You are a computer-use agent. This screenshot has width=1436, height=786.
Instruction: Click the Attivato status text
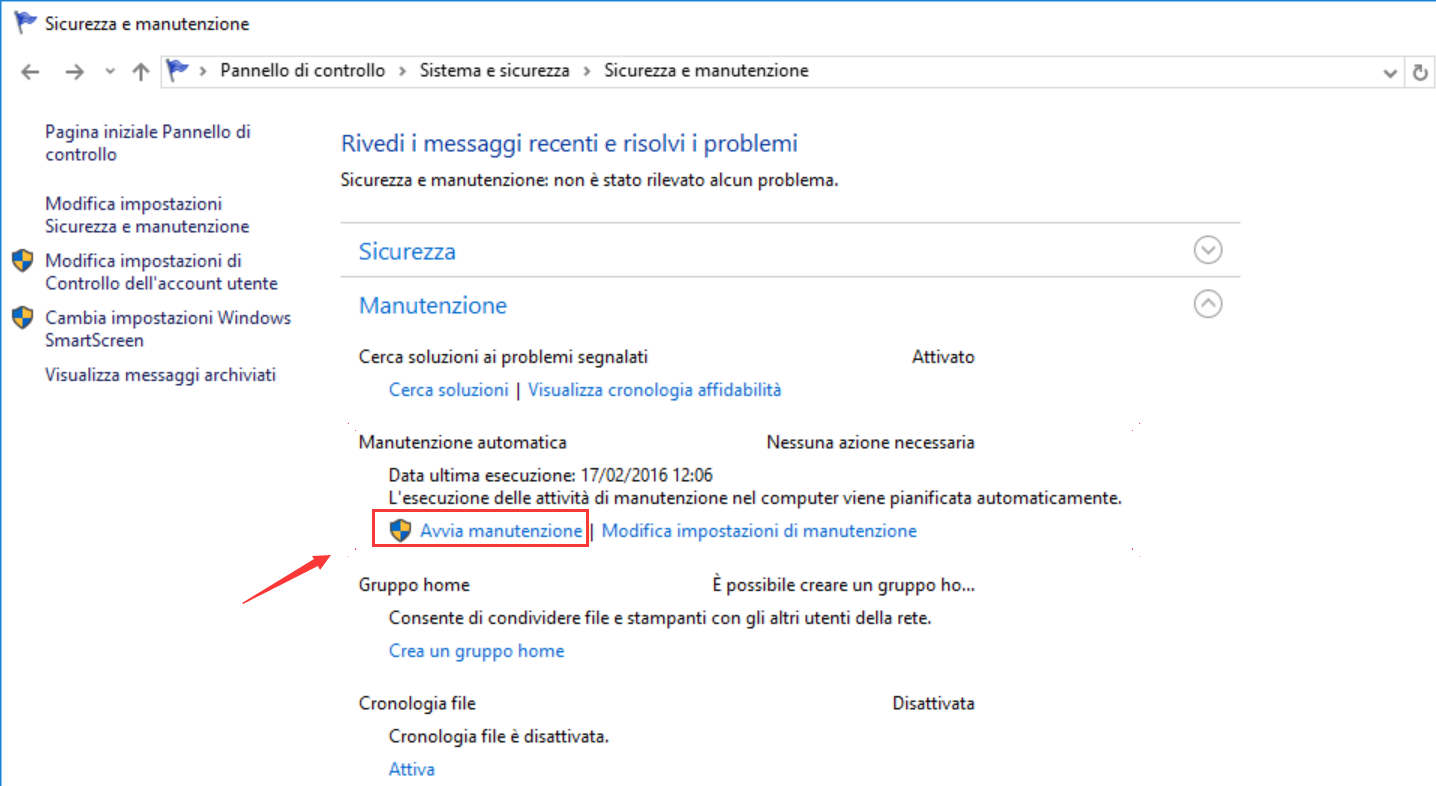[943, 357]
